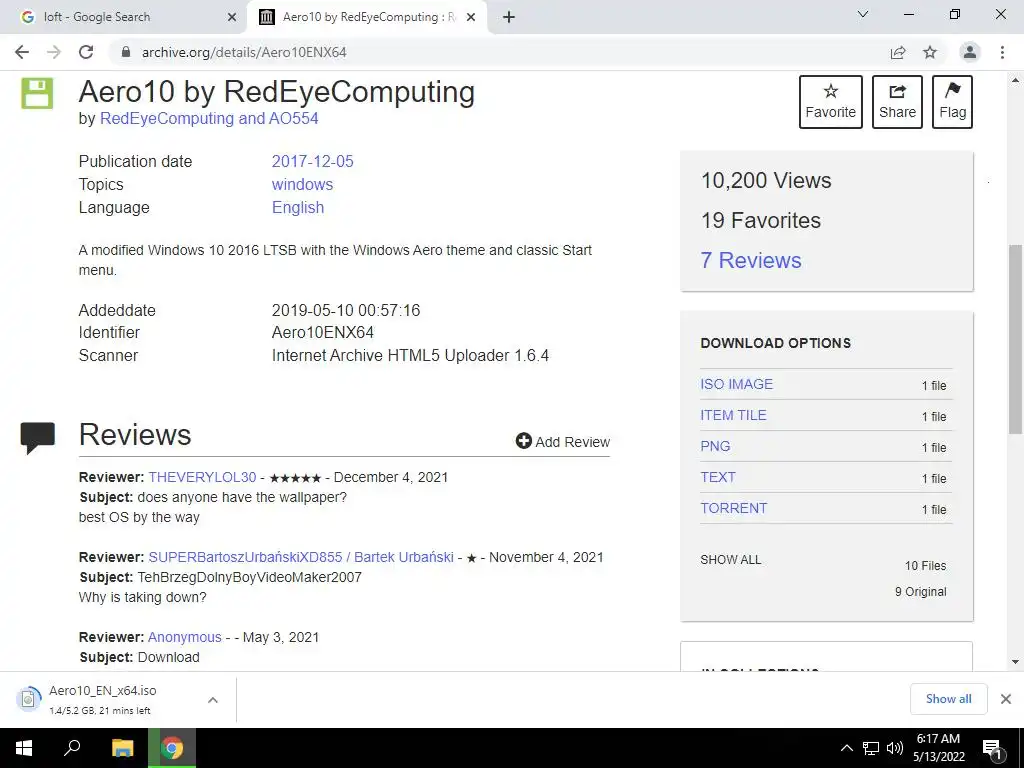Open the Chrome profile avatar
The image size is (1024, 768).
[x=970, y=52]
